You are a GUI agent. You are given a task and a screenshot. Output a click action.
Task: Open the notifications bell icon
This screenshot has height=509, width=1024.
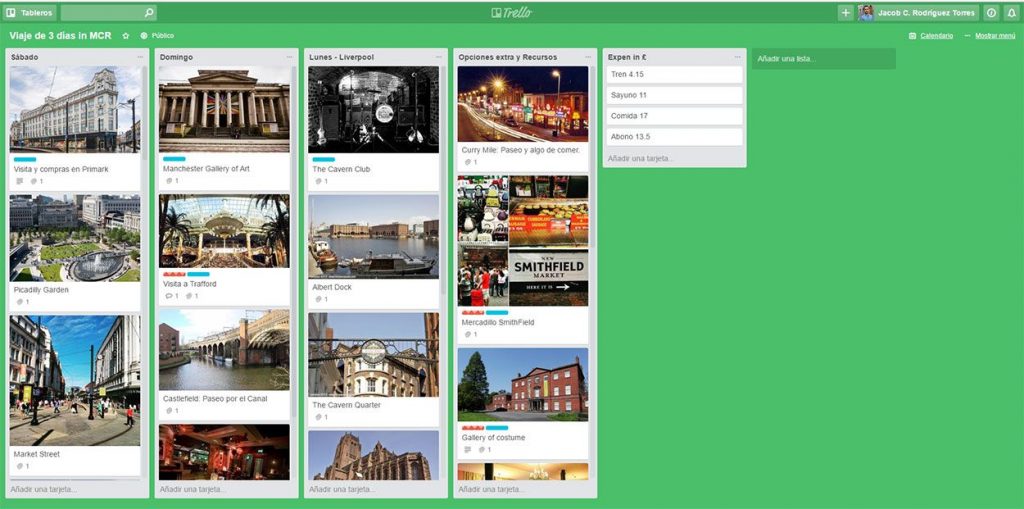(1011, 12)
